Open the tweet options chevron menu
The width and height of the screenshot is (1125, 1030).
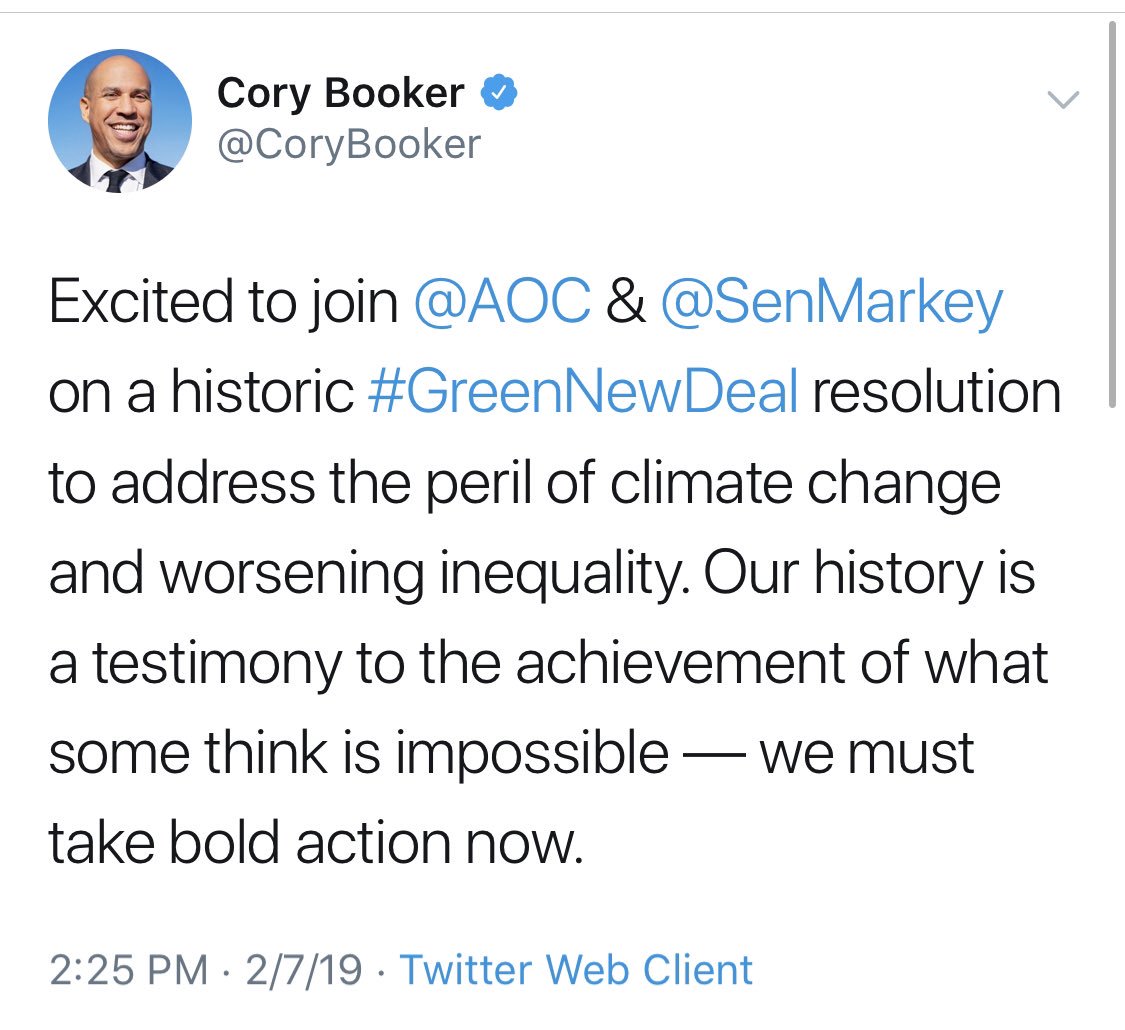(1062, 98)
